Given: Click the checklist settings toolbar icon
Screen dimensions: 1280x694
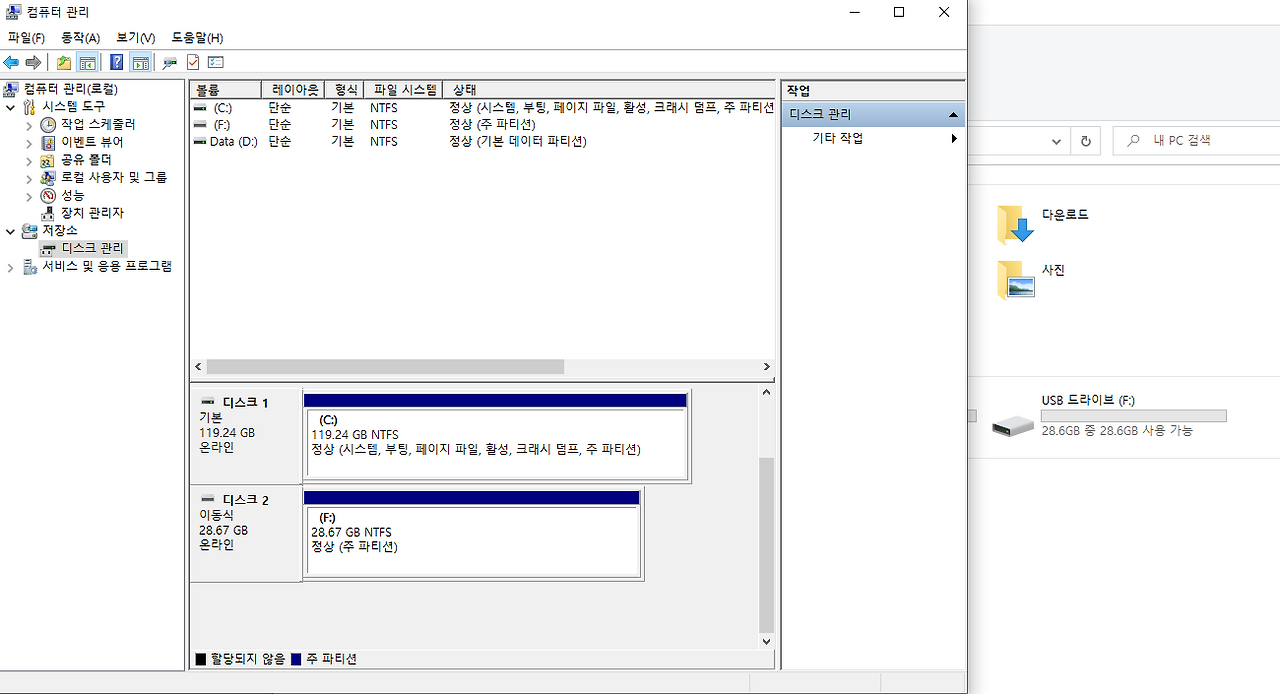Looking at the screenshot, I should click(216, 62).
